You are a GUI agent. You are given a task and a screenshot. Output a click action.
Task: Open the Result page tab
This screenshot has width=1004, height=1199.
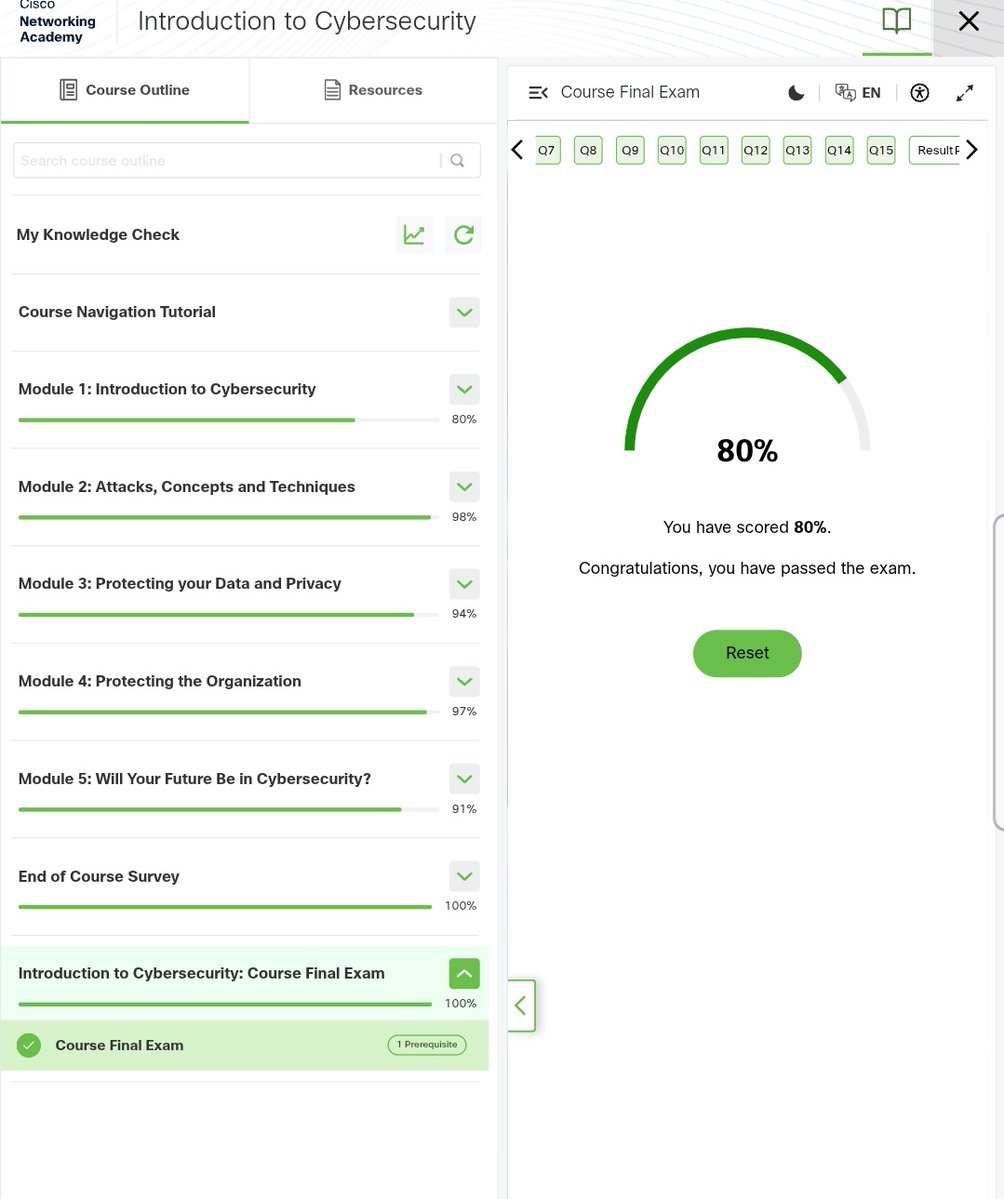935,151
